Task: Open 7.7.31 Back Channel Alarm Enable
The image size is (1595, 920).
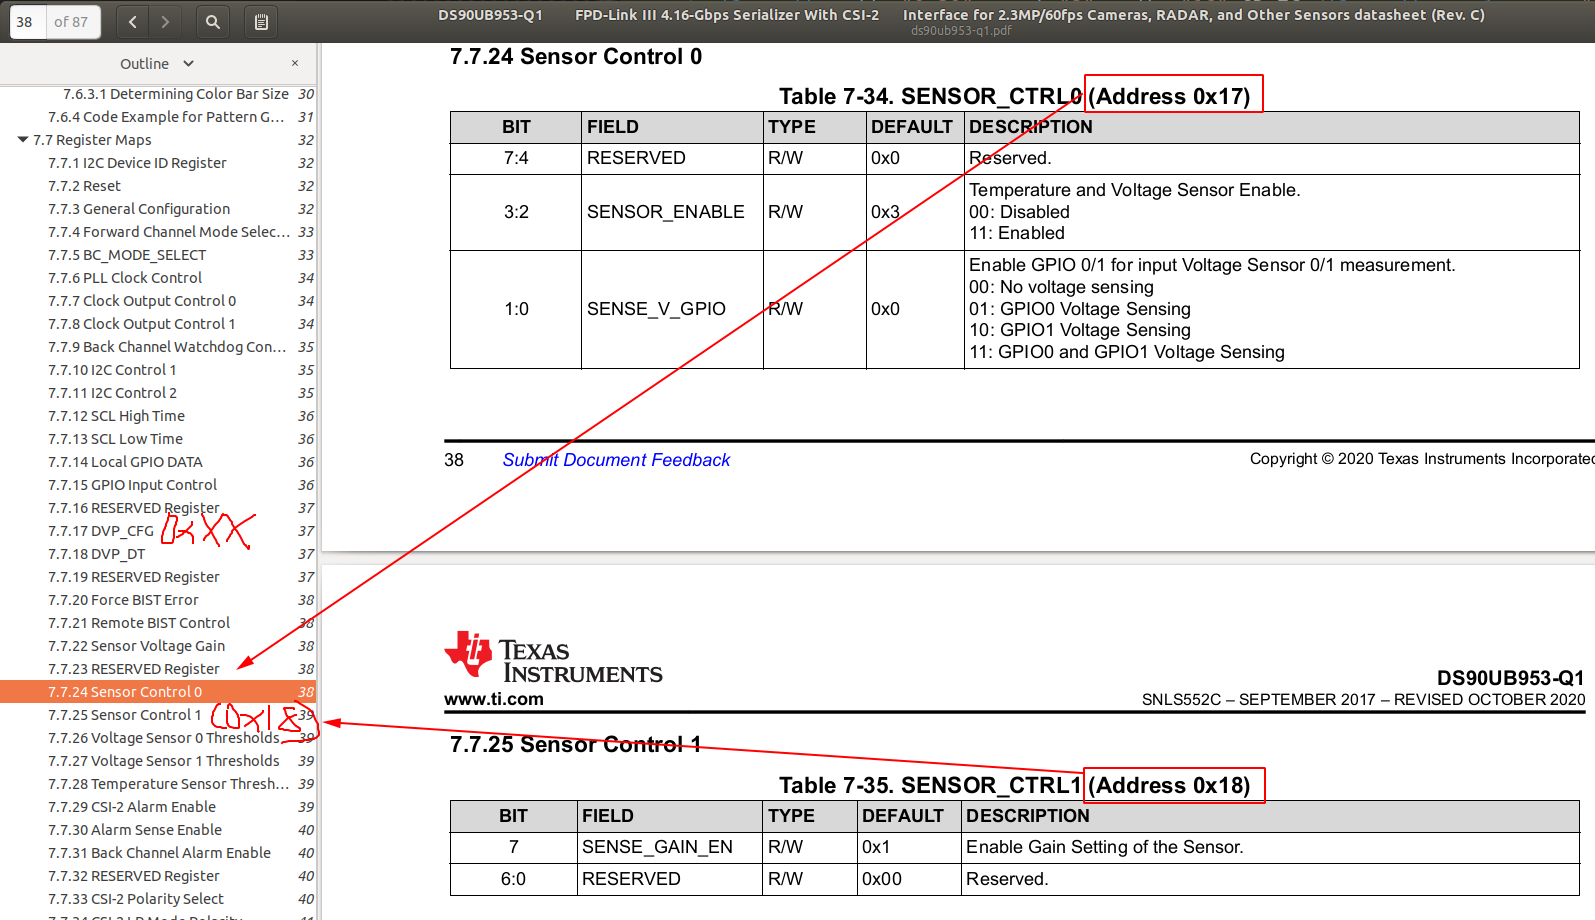Action: click(159, 853)
